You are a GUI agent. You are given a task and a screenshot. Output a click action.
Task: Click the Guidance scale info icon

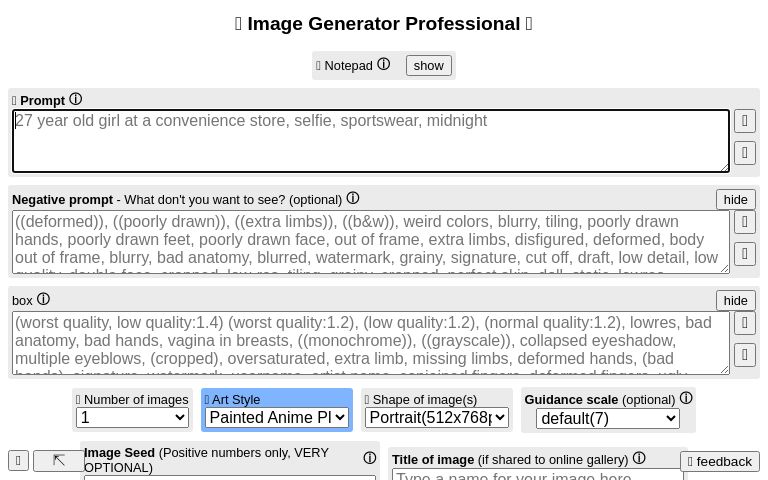click(686, 398)
